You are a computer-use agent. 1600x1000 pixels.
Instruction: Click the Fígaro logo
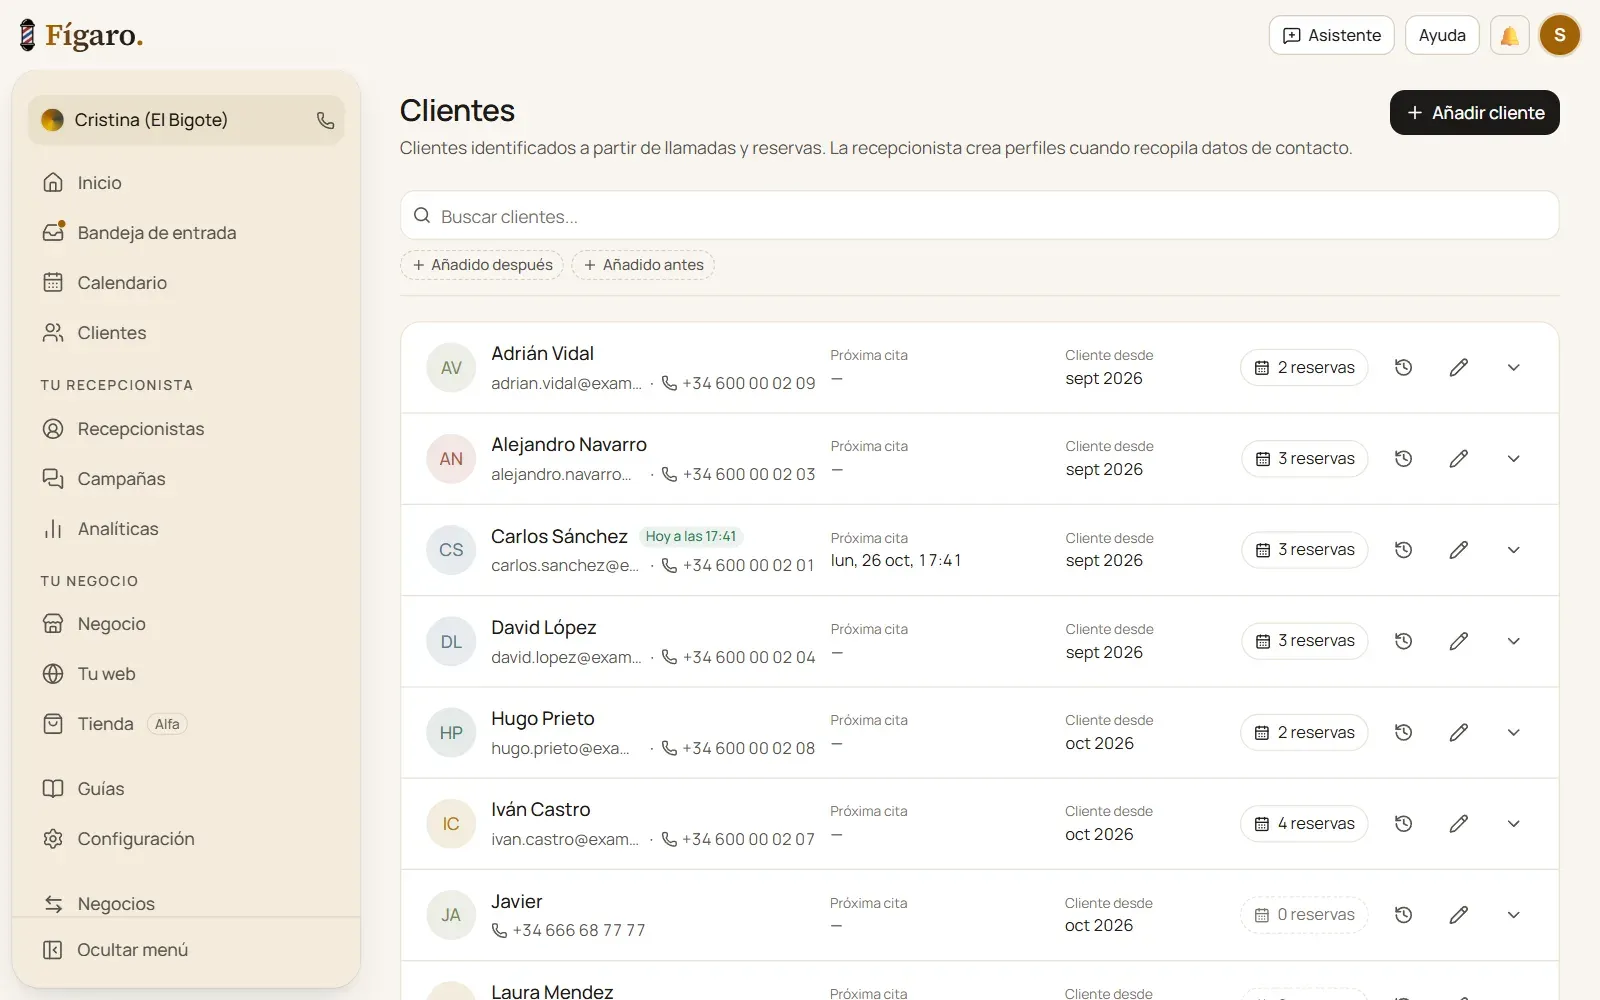click(x=82, y=35)
